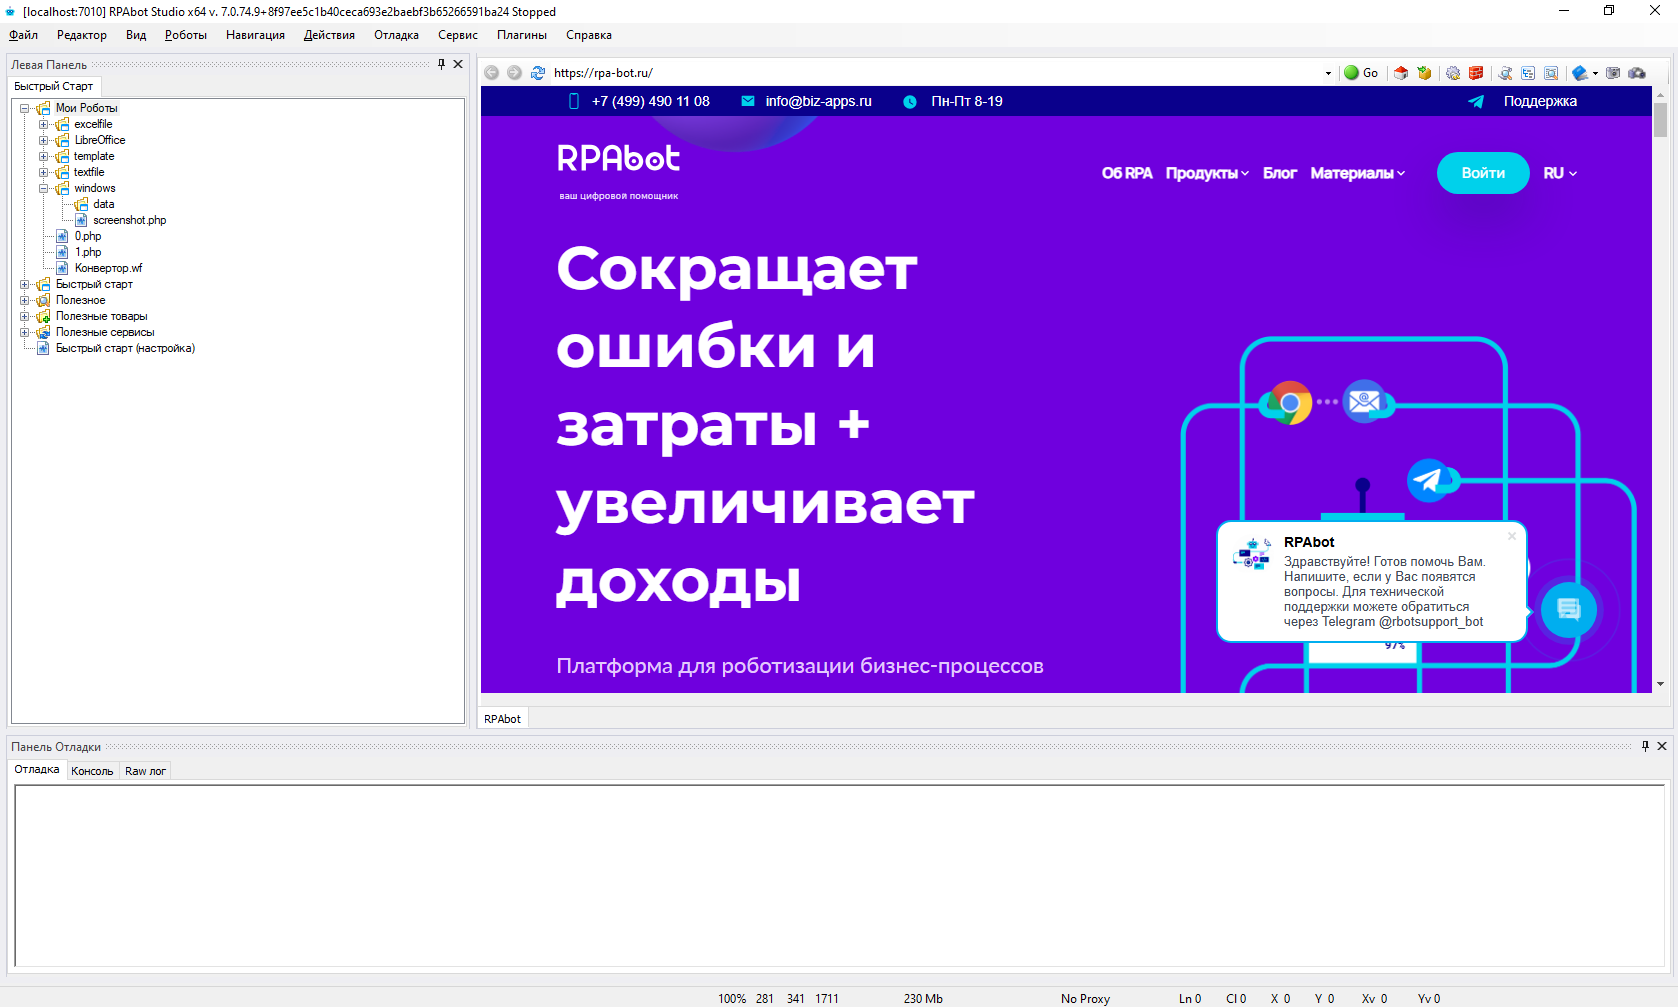Select the 1.php file
This screenshot has height=1007, width=1678.
click(88, 252)
